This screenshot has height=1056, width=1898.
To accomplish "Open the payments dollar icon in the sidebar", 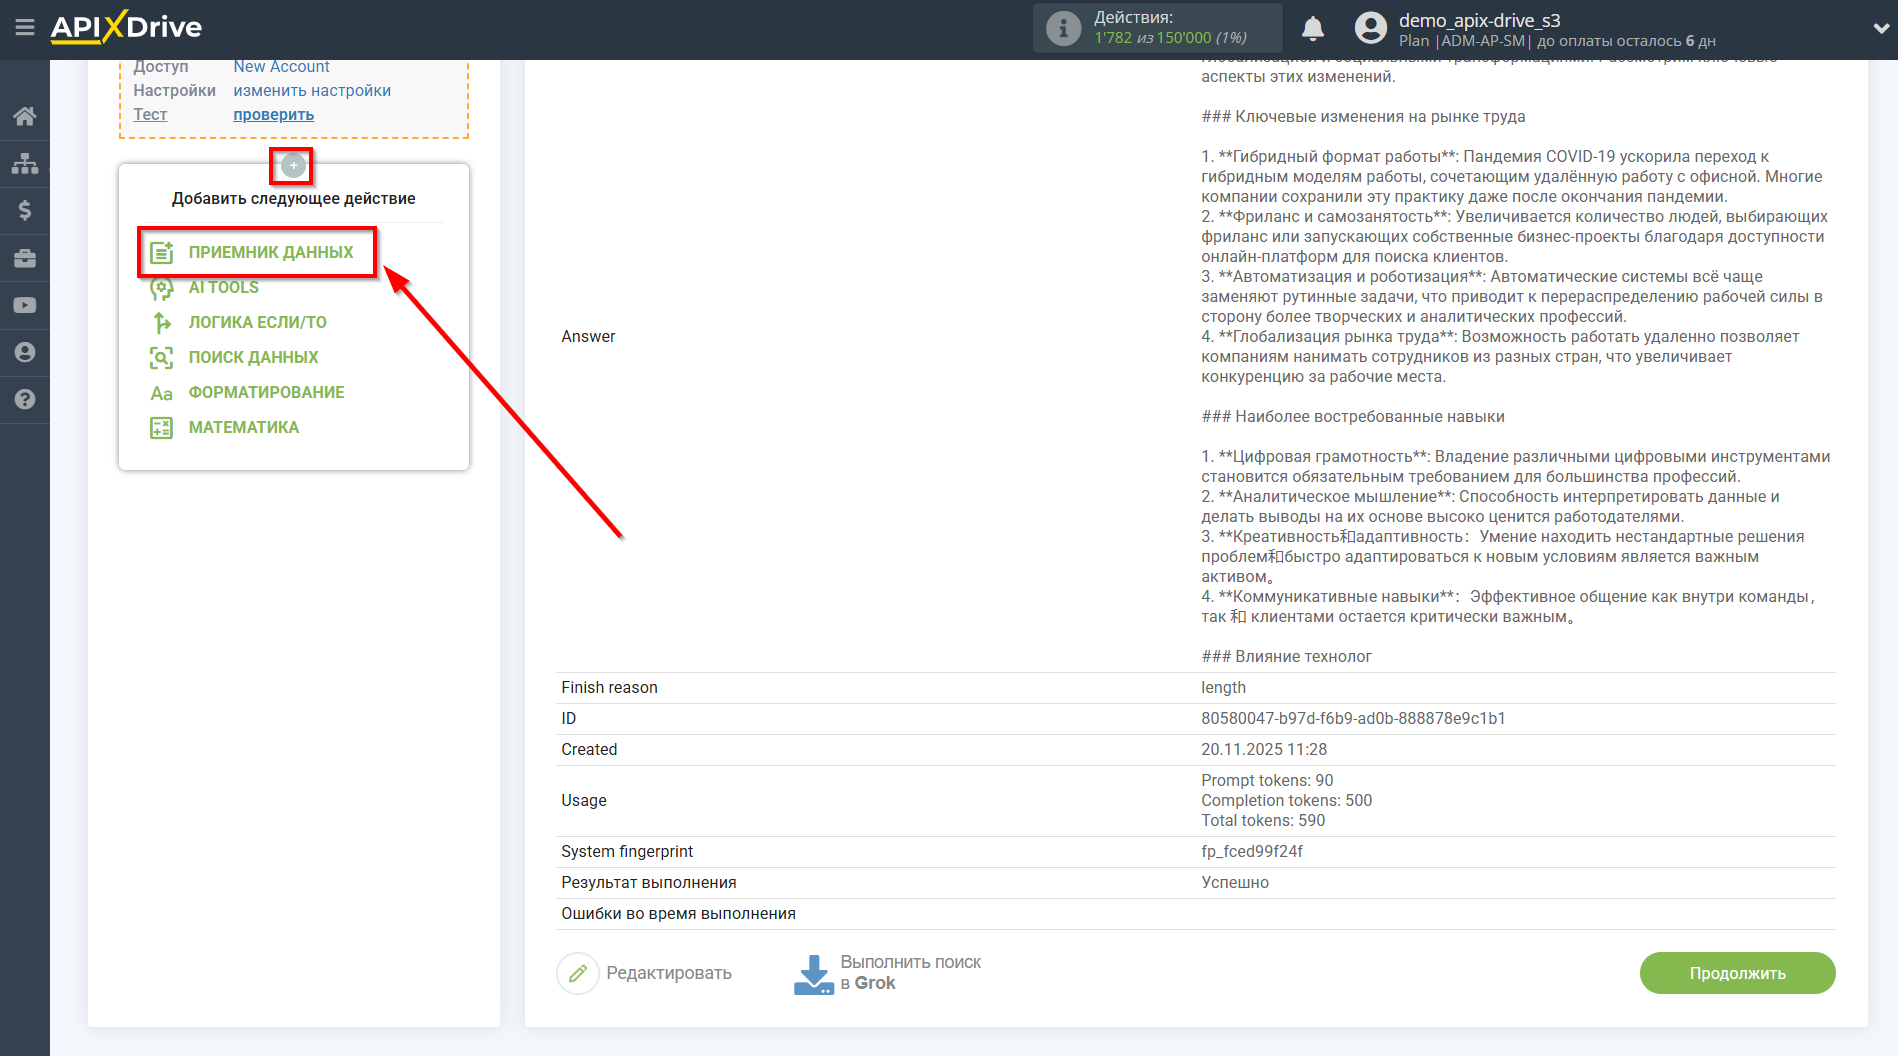I will coord(25,210).
